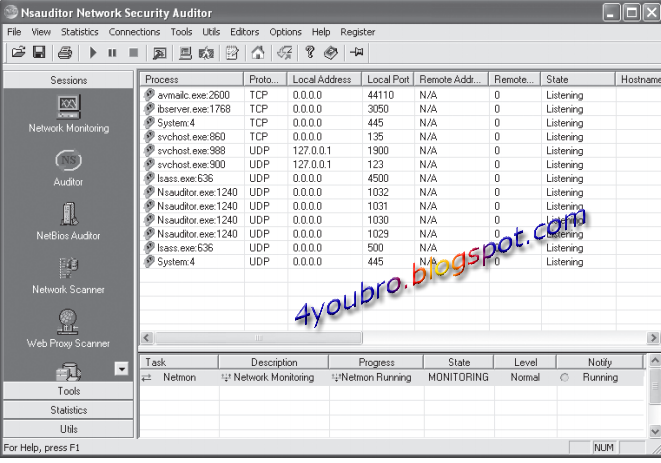Click the Progress column header

(376, 362)
